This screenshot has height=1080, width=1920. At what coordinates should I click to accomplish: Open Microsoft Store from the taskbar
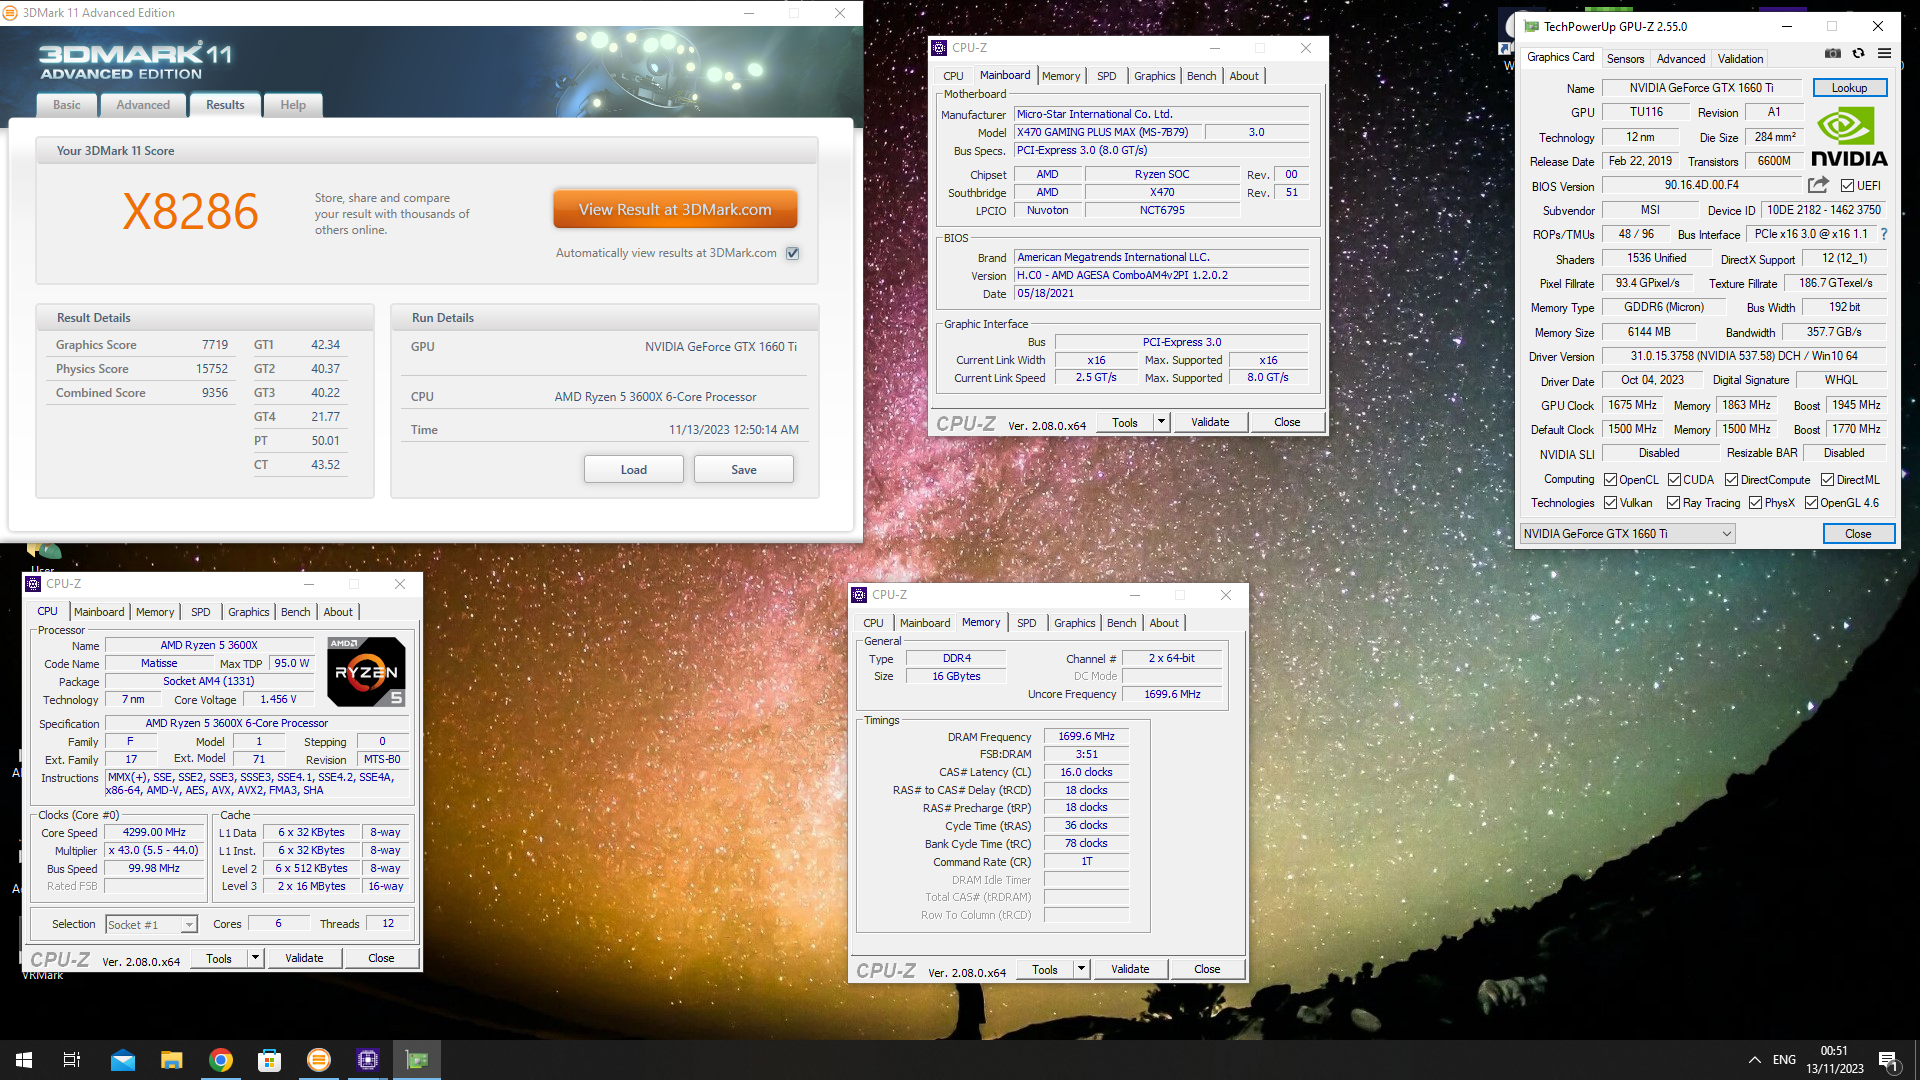(270, 1060)
